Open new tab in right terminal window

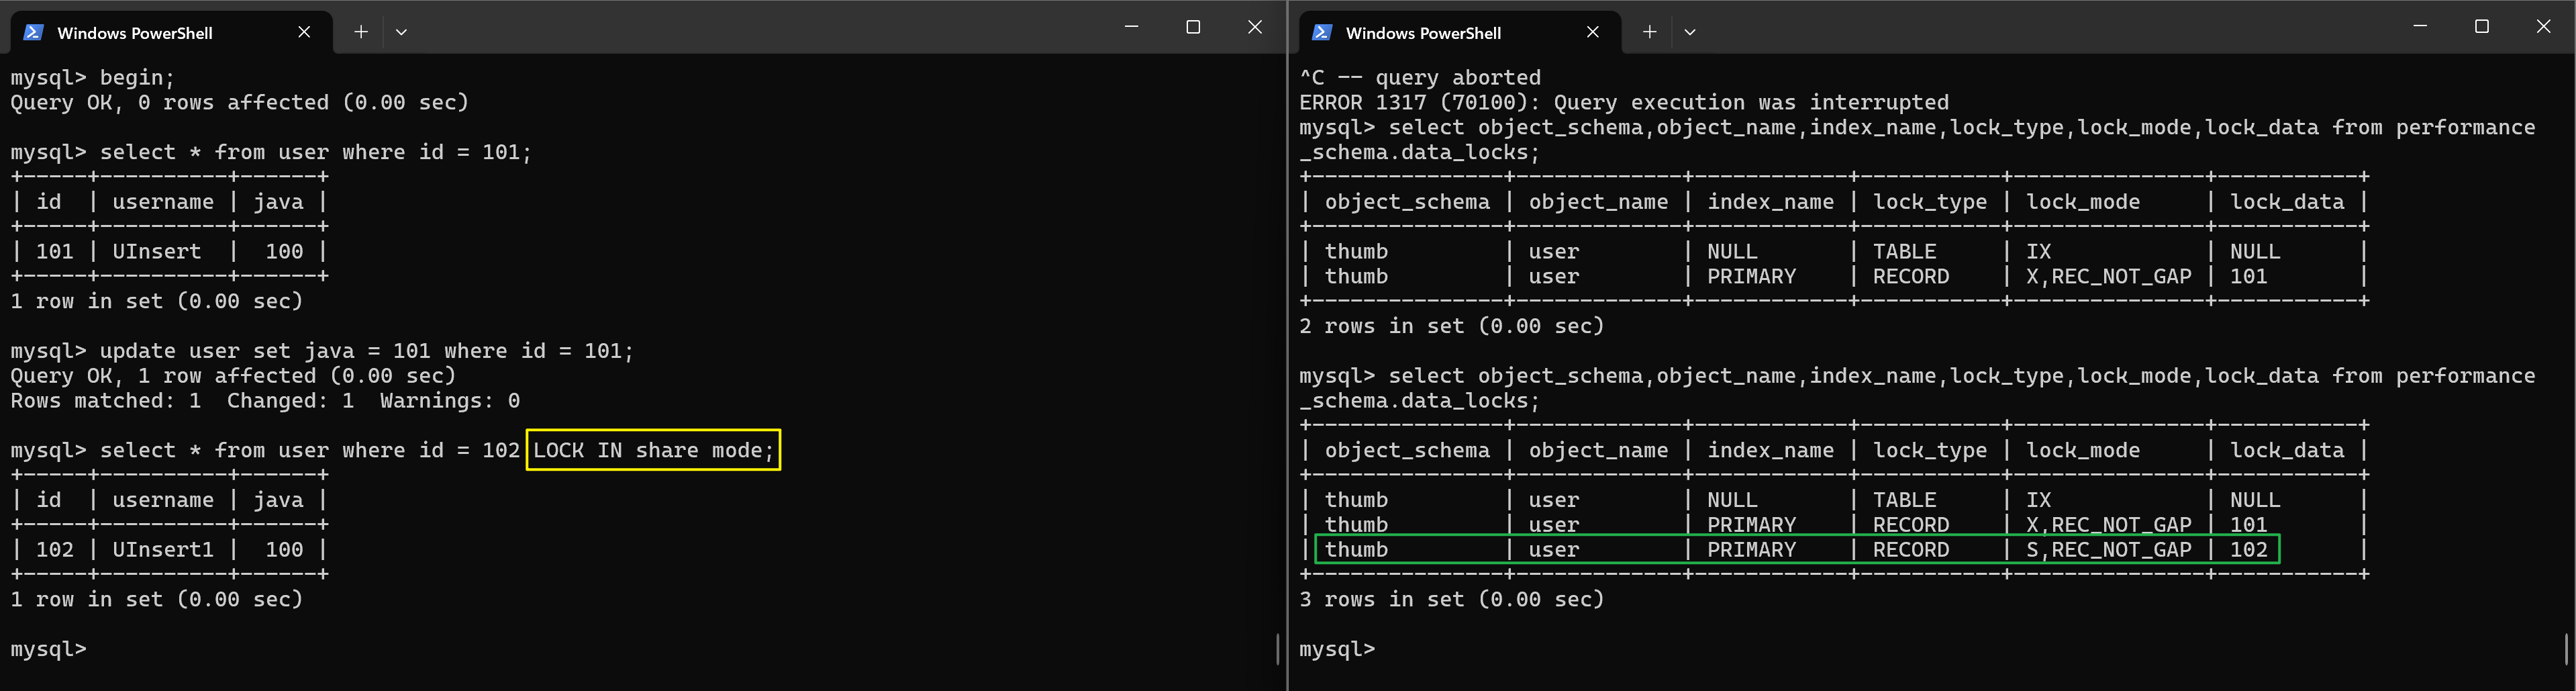coord(1650,32)
